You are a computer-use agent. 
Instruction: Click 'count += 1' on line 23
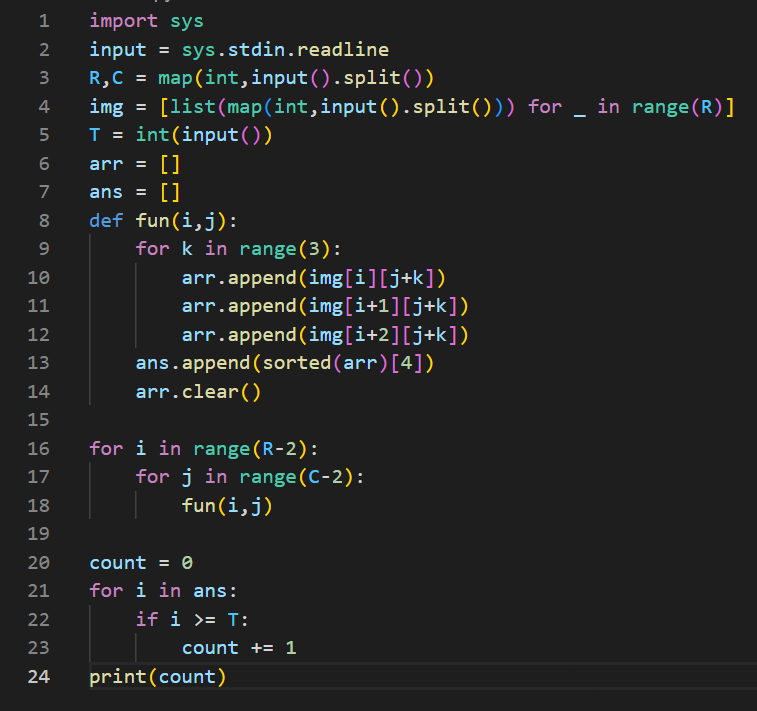coord(239,648)
